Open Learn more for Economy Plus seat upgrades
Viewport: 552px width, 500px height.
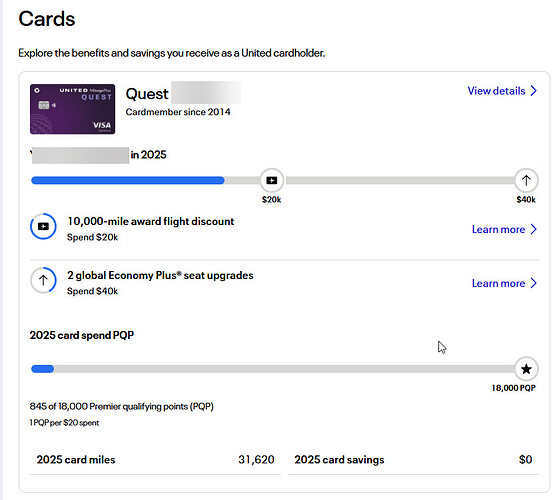coord(504,283)
